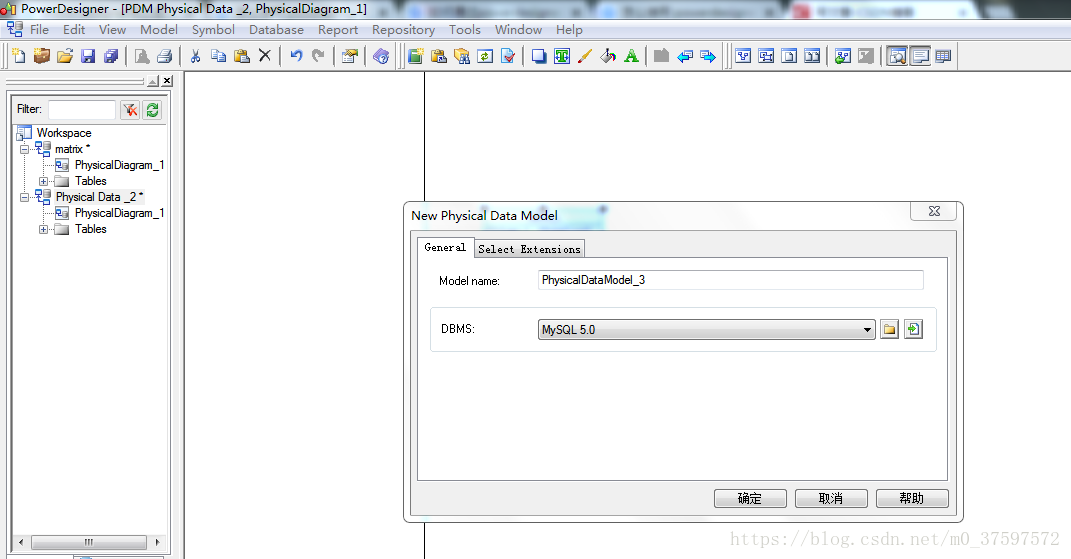Open the File menu
1071x559 pixels.
point(39,29)
